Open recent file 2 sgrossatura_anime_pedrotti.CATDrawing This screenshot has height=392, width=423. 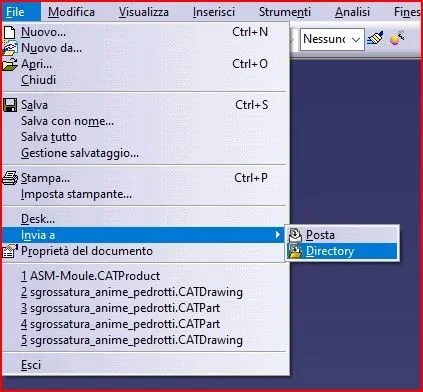[x=144, y=292]
